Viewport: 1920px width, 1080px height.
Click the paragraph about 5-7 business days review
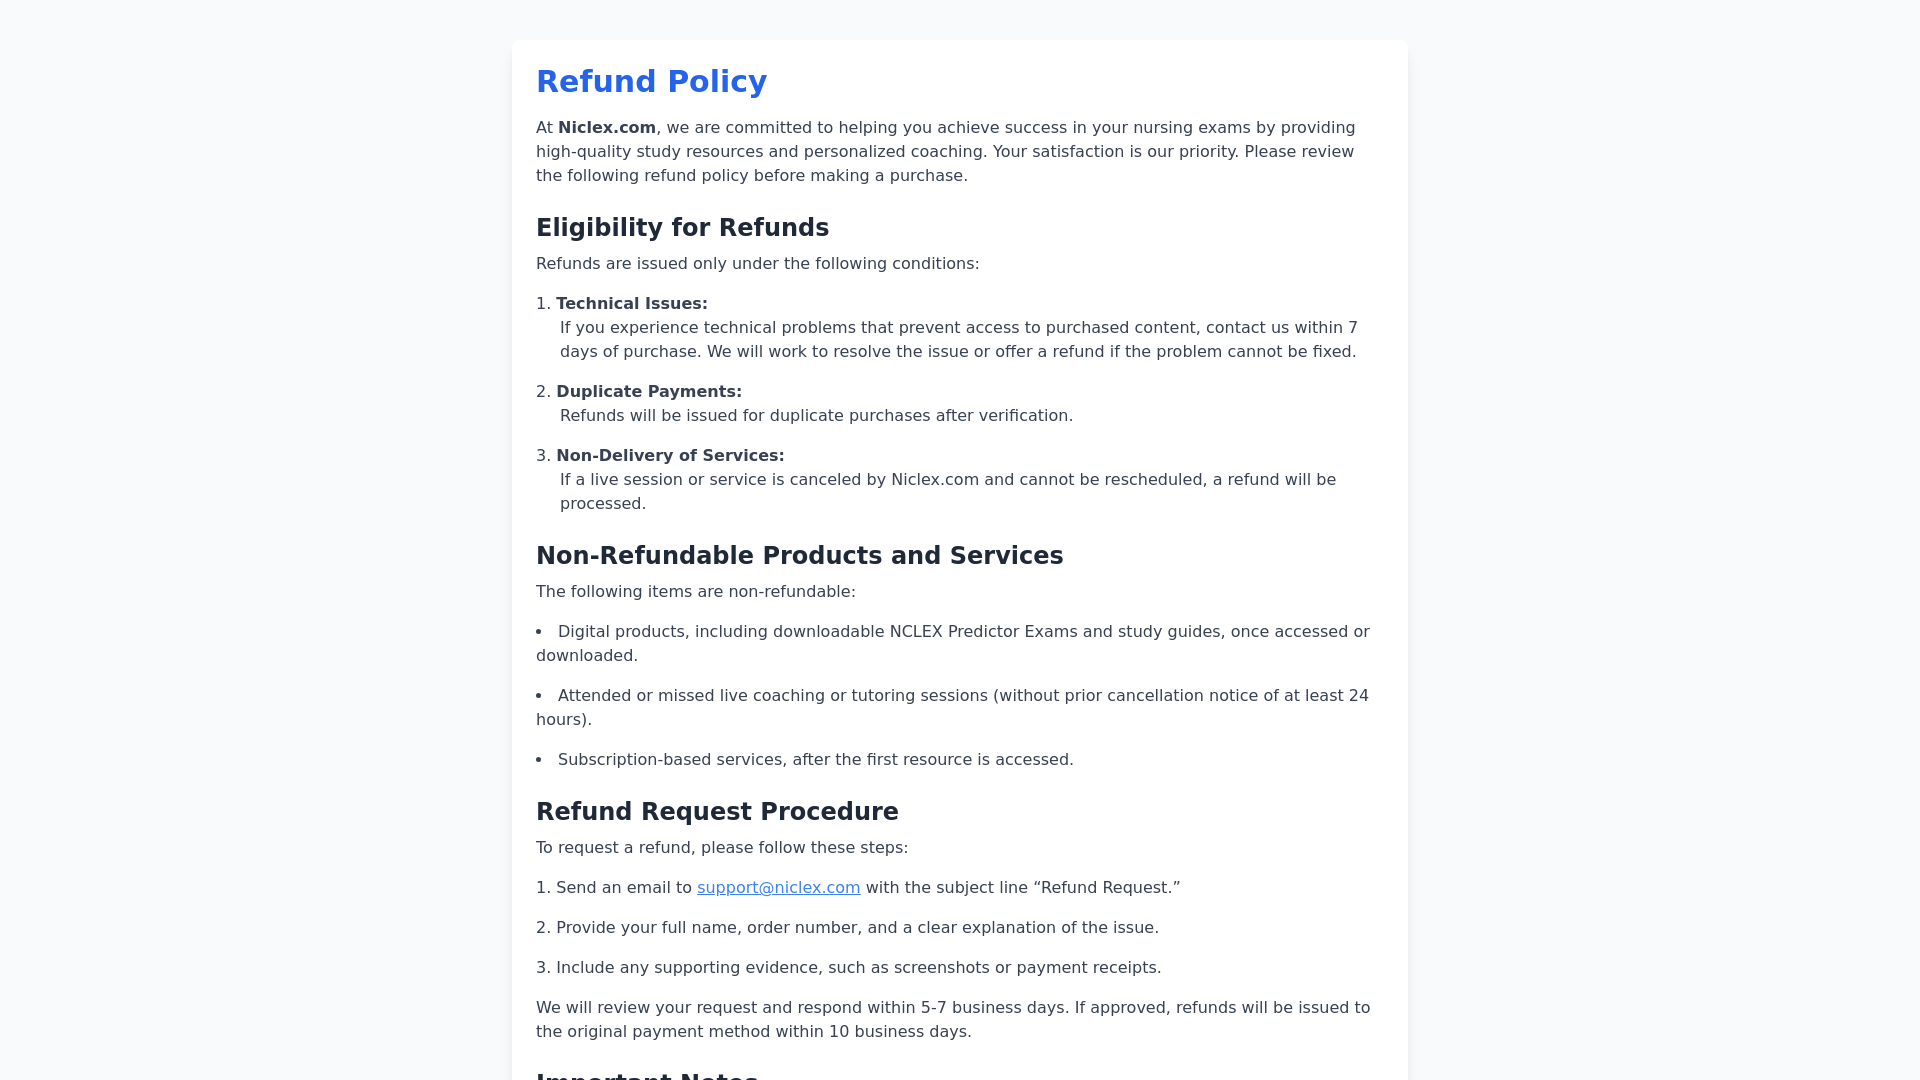tap(953, 1020)
